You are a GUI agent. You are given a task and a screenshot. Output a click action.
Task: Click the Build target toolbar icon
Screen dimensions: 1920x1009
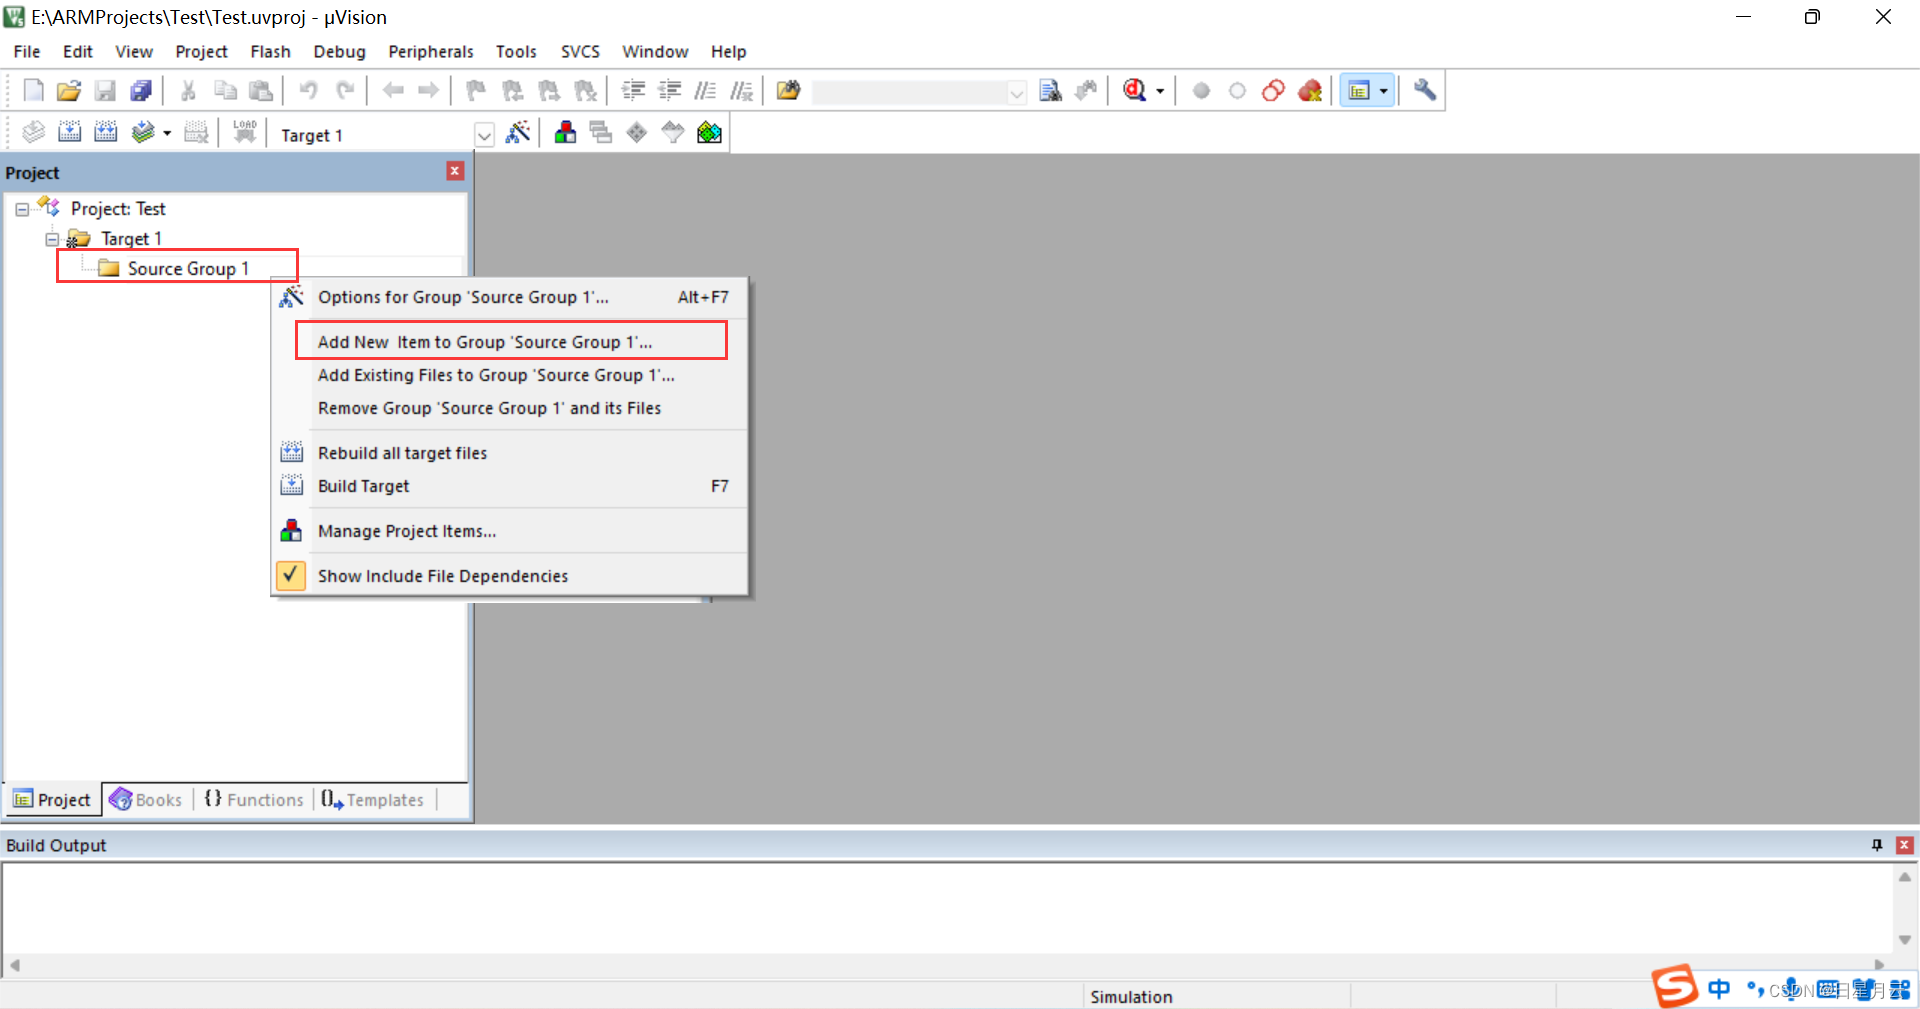[69, 132]
